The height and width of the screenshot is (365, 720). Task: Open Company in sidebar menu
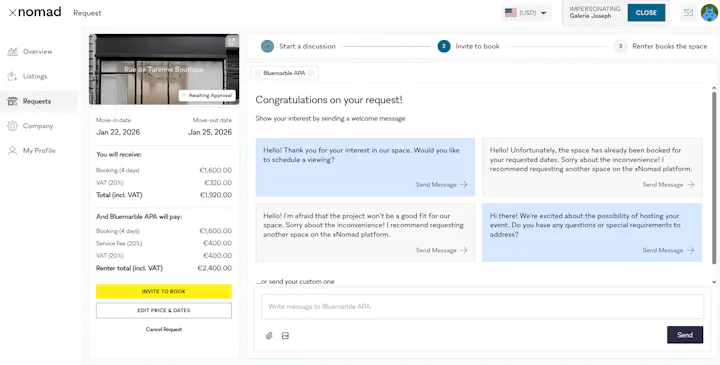38,126
